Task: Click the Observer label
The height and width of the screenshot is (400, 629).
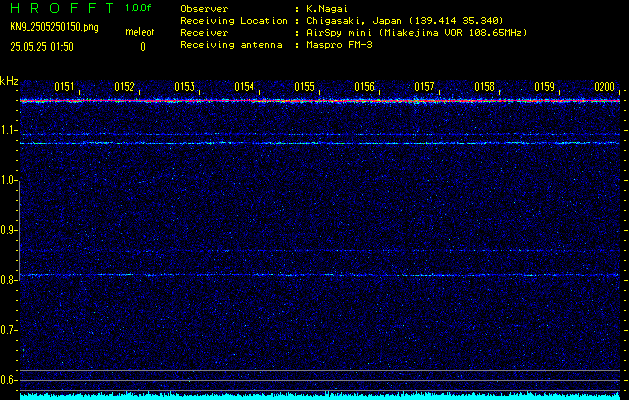Action: tap(204, 9)
